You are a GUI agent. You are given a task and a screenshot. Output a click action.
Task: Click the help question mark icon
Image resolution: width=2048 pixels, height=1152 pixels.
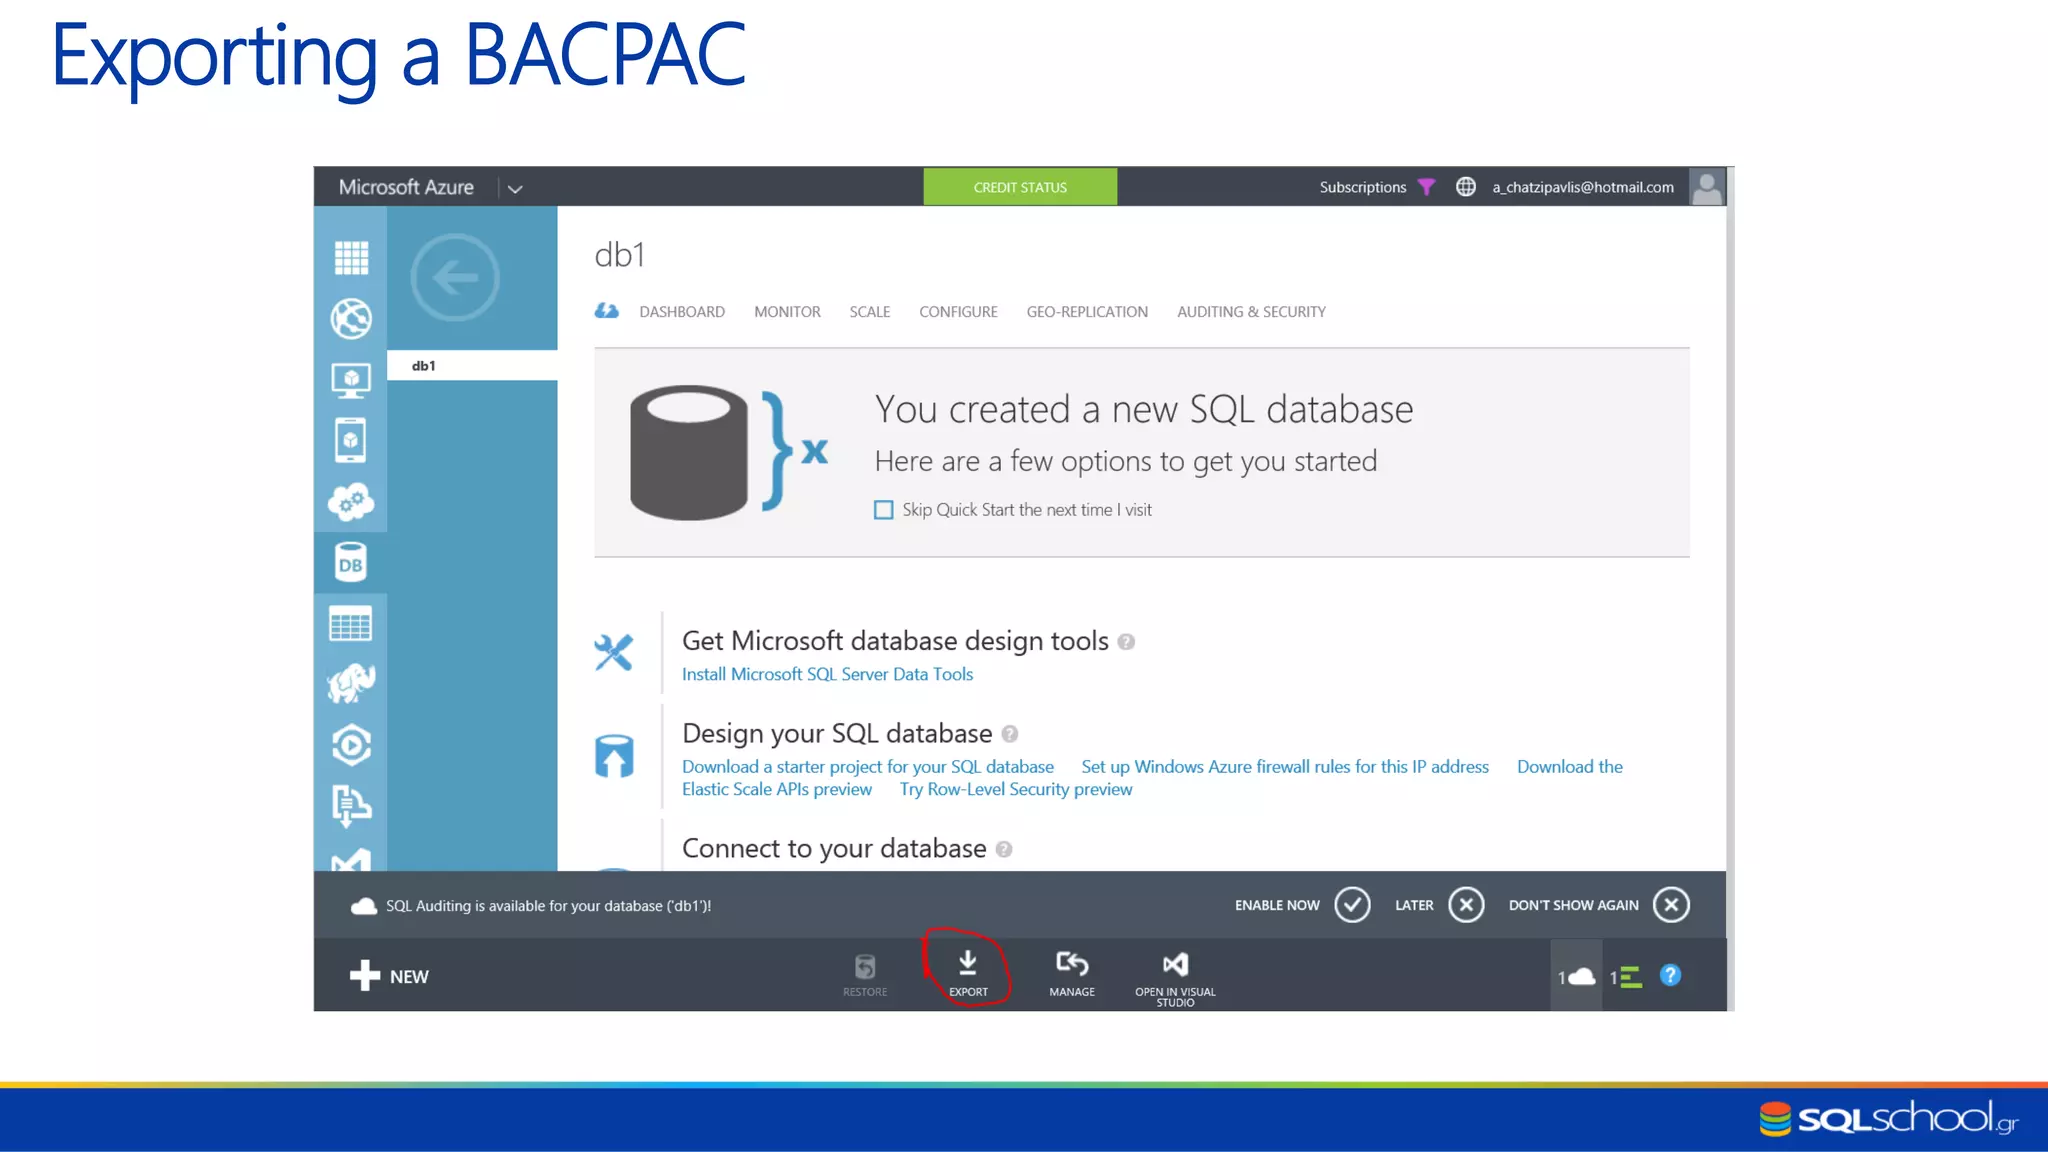point(1670,975)
